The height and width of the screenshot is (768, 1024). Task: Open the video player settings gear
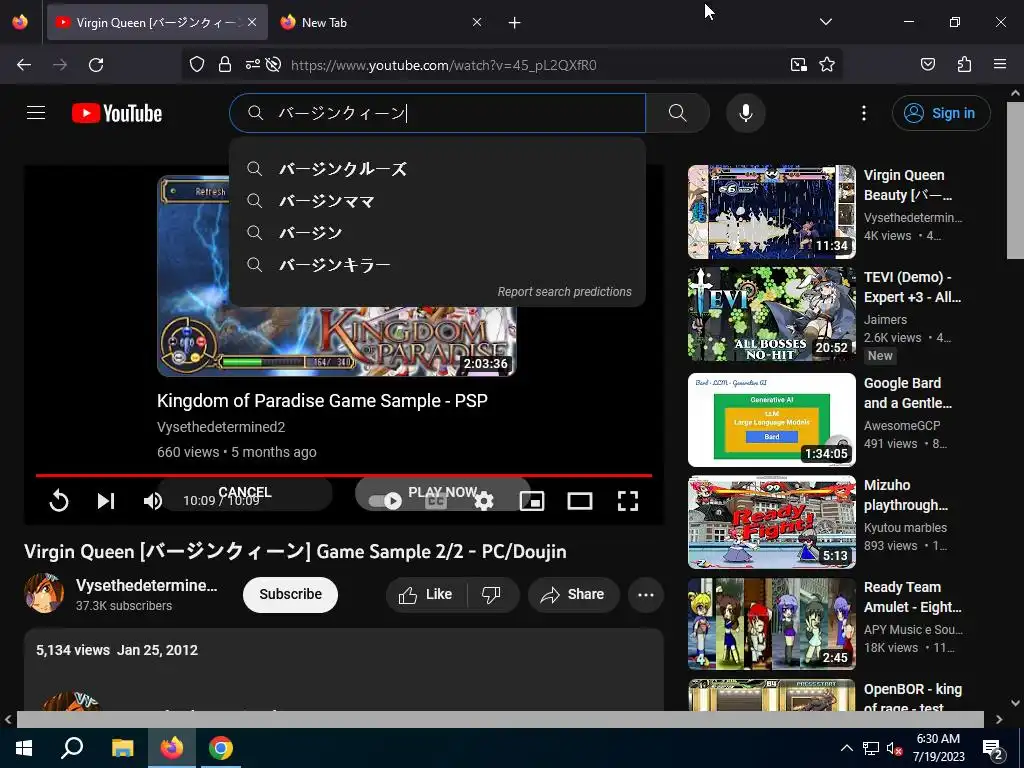[x=484, y=501]
